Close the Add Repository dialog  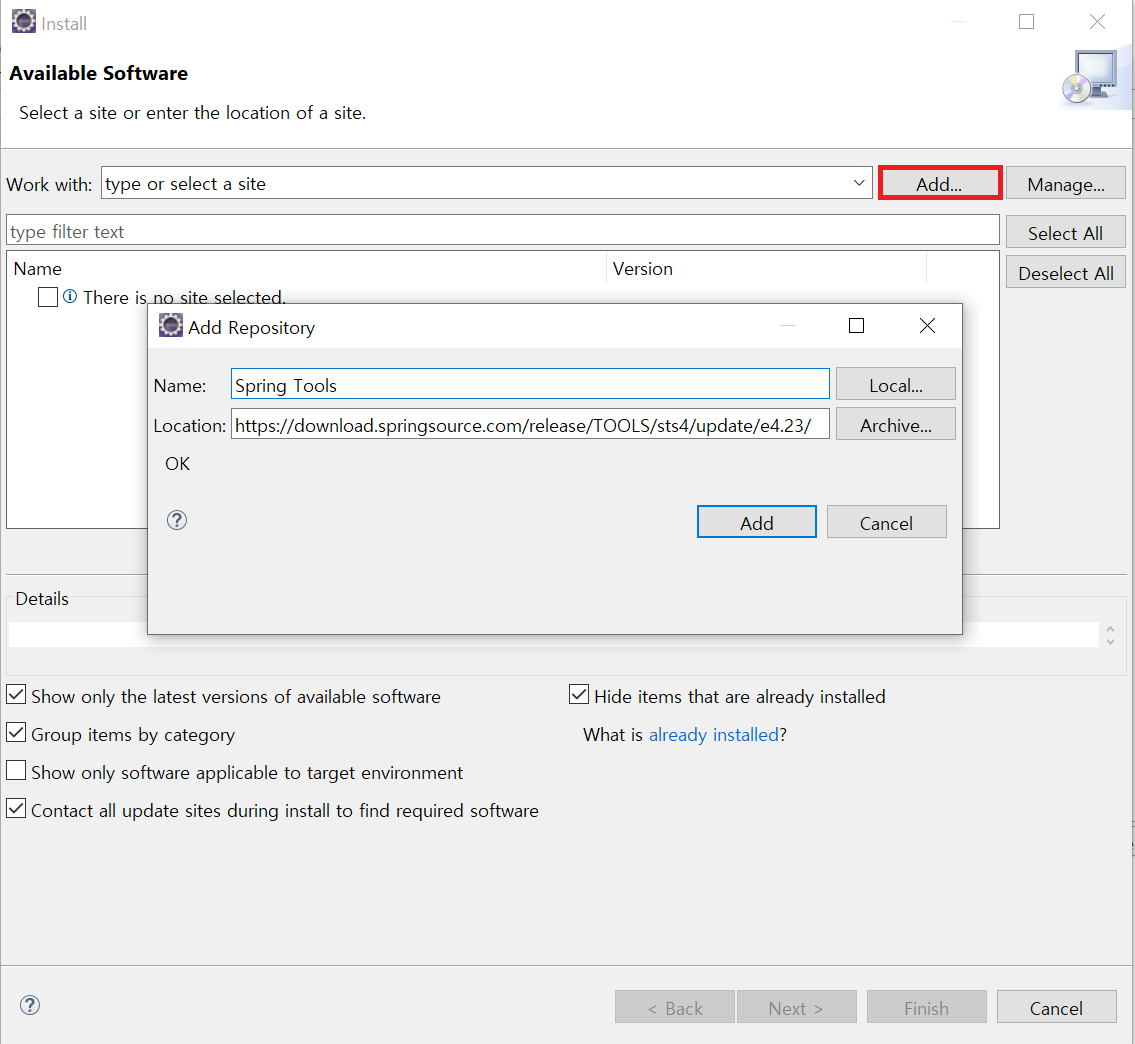pyautogui.click(x=927, y=326)
